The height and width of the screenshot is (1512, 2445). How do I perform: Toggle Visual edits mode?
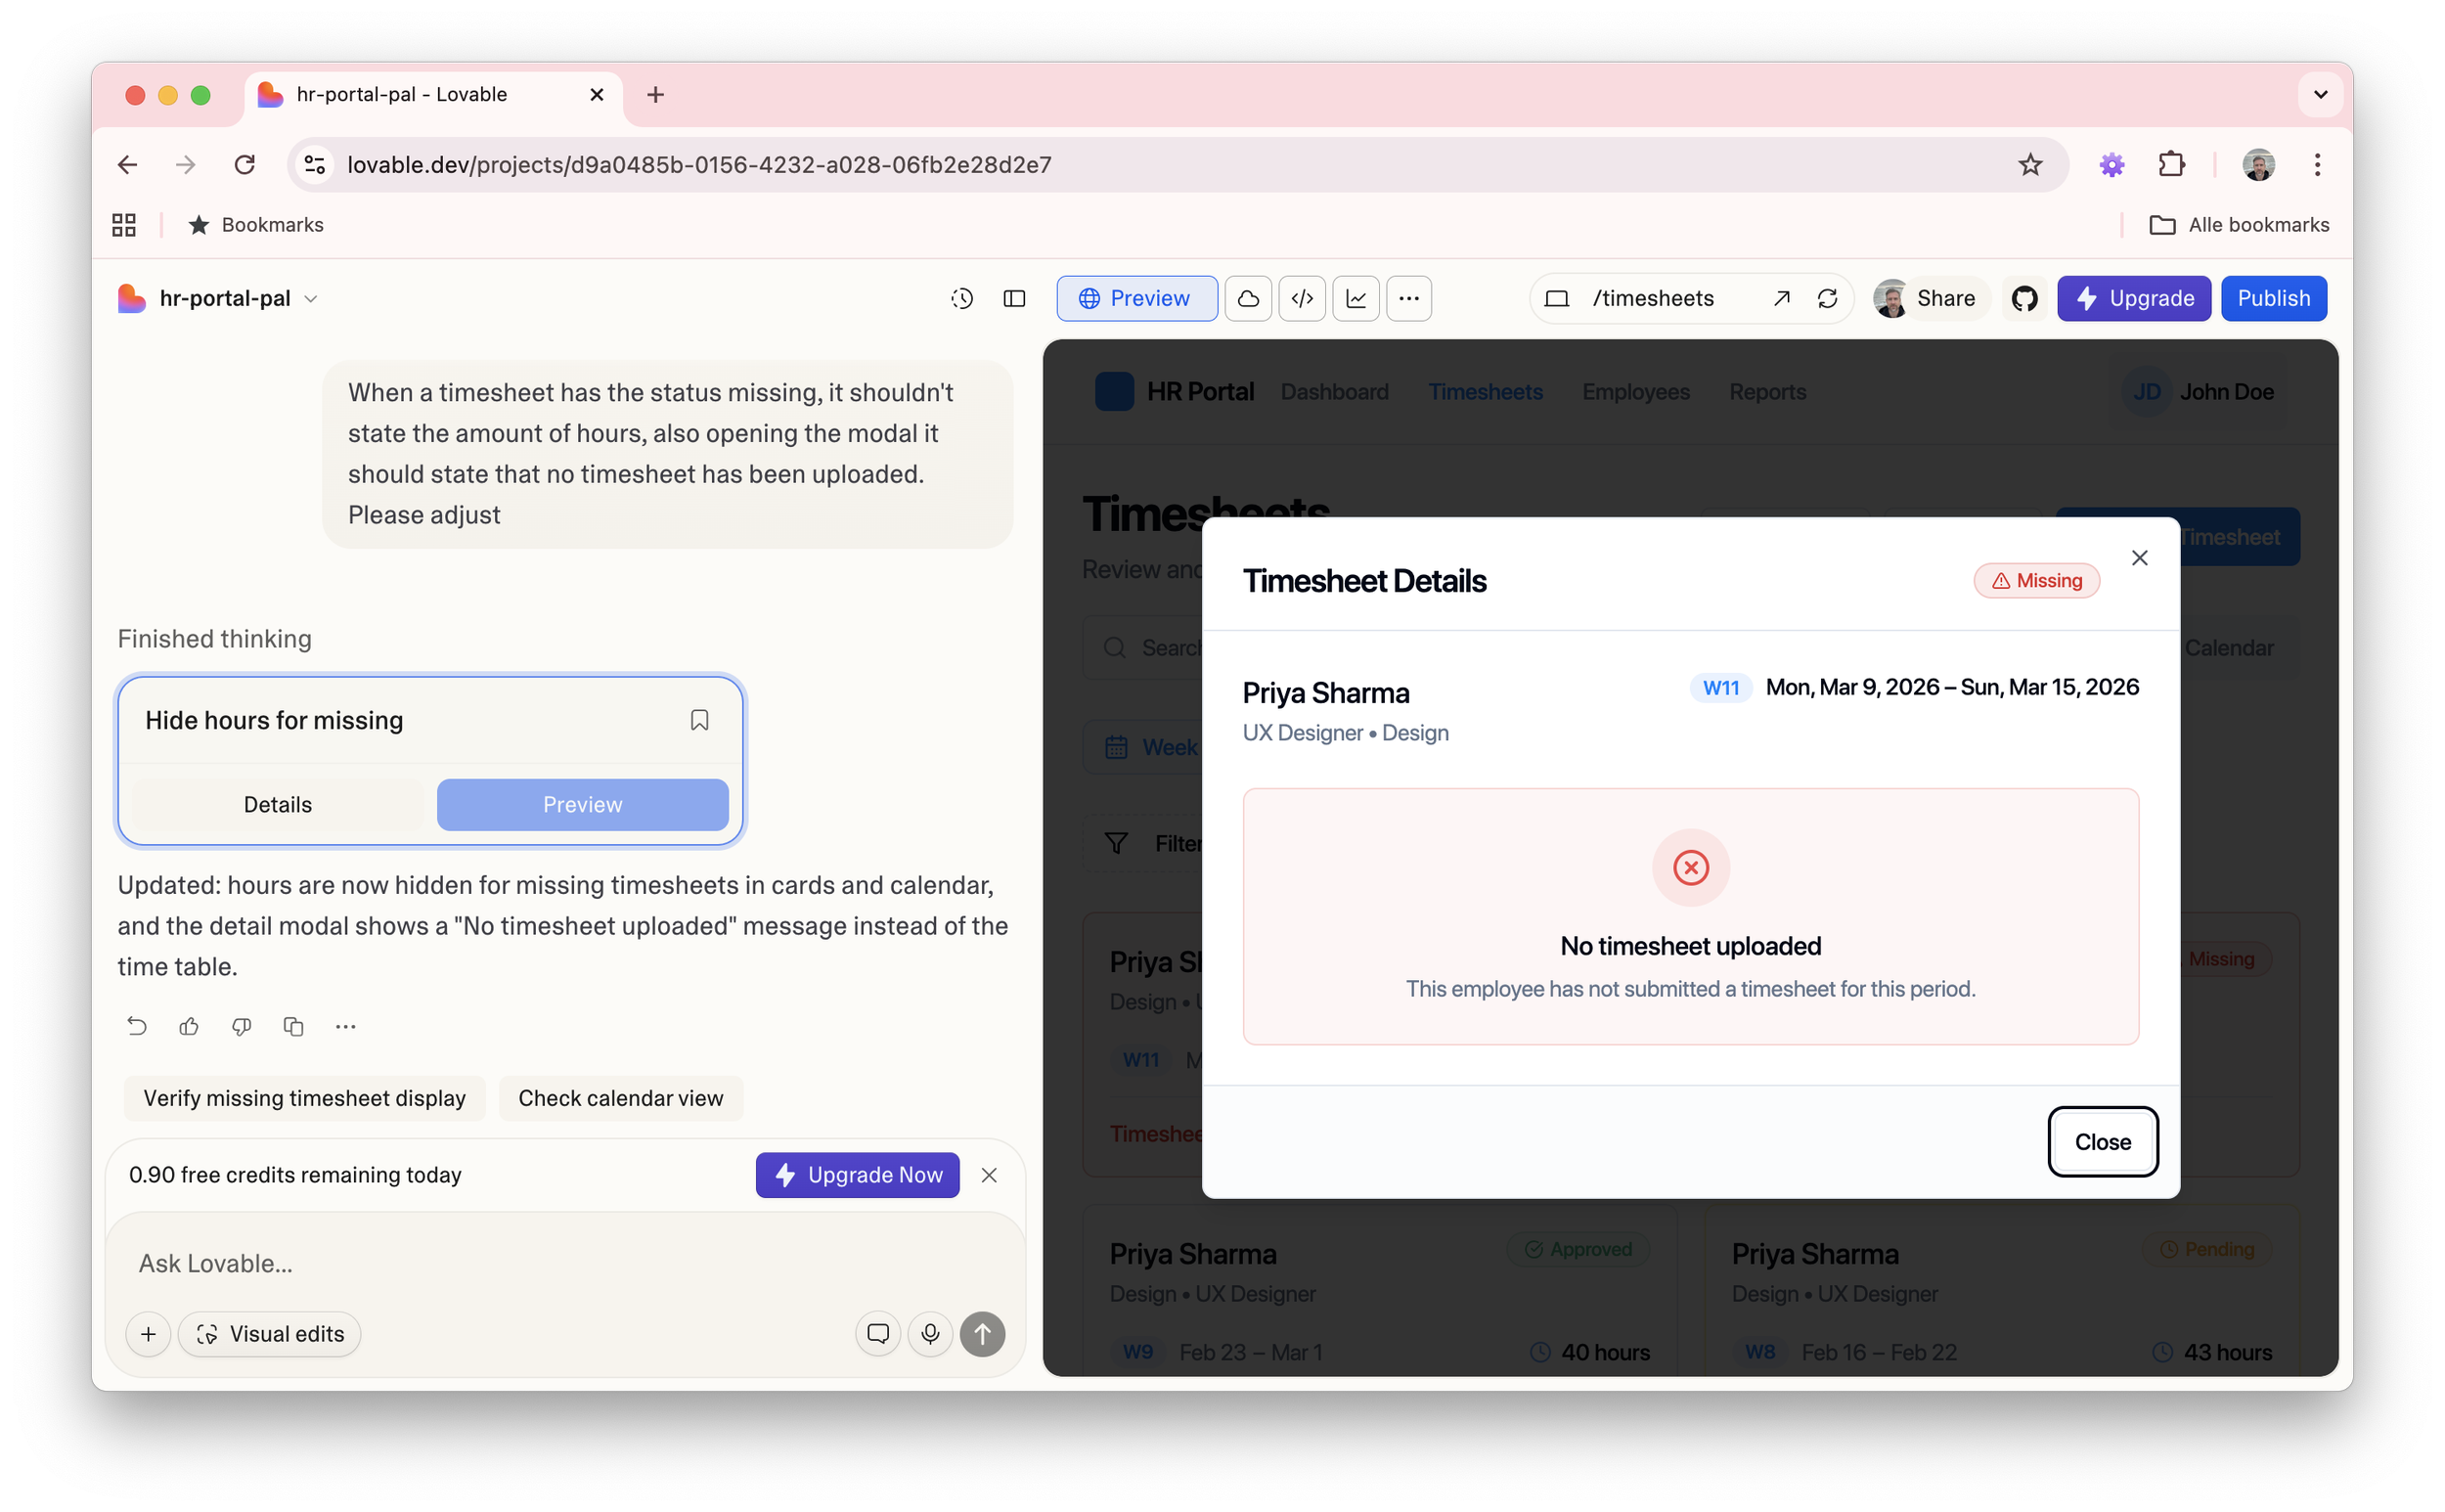coord(269,1333)
